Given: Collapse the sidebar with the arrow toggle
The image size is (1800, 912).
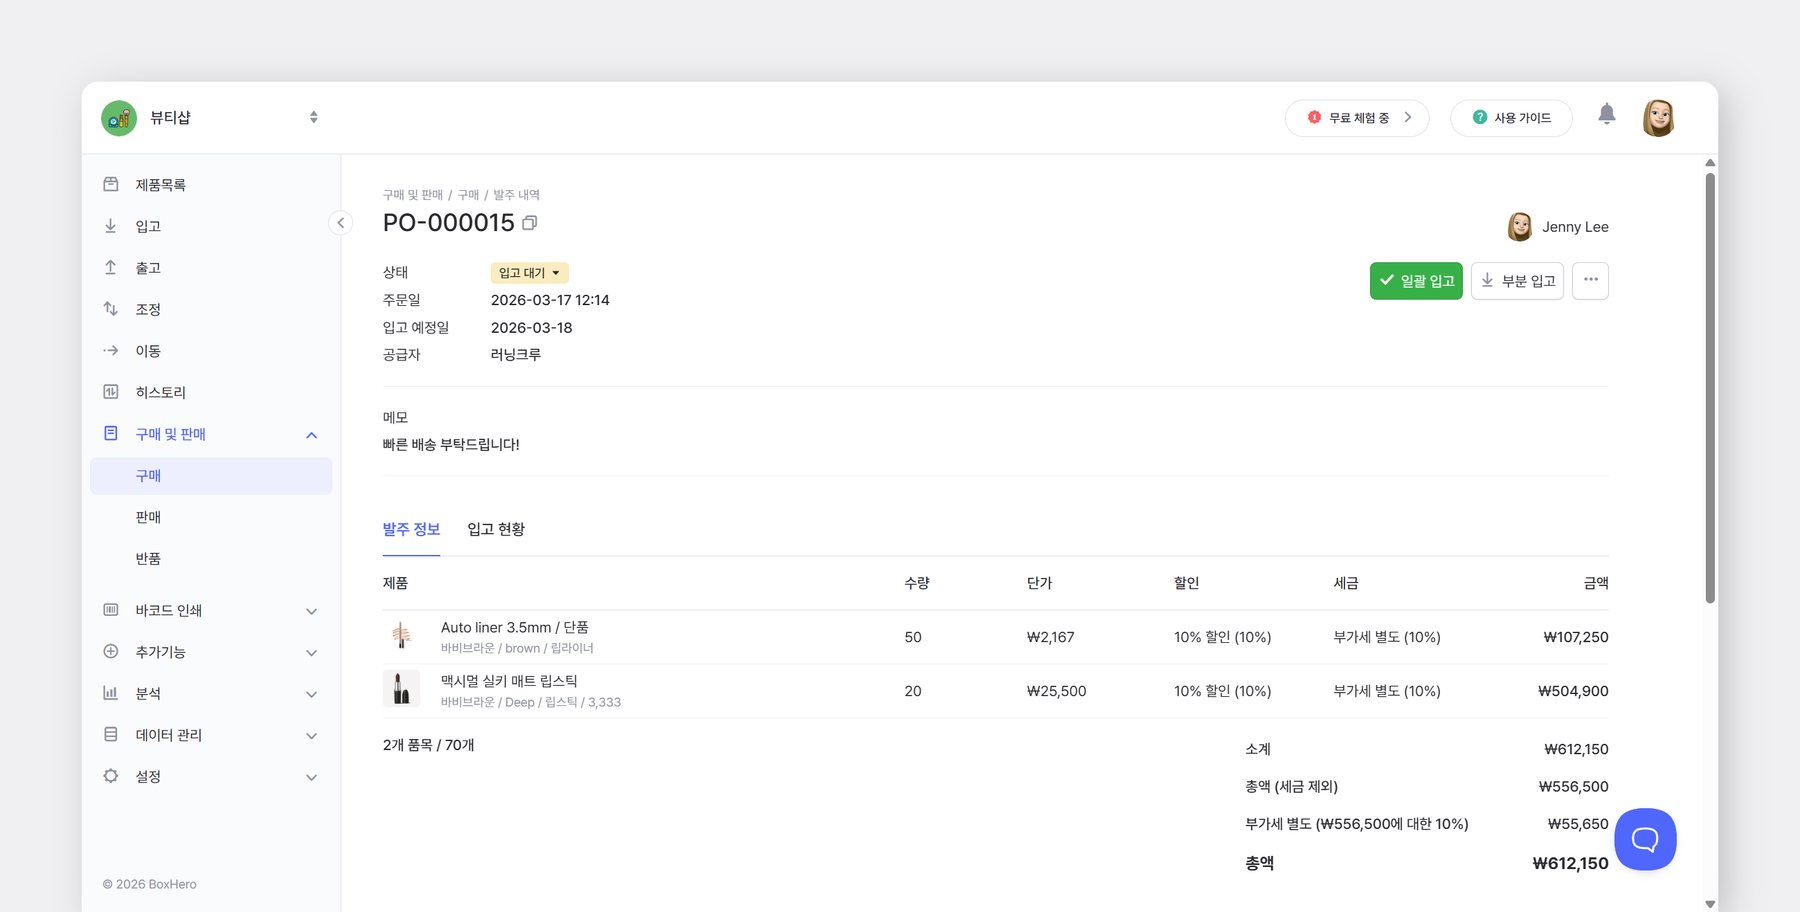Looking at the screenshot, I should [340, 223].
